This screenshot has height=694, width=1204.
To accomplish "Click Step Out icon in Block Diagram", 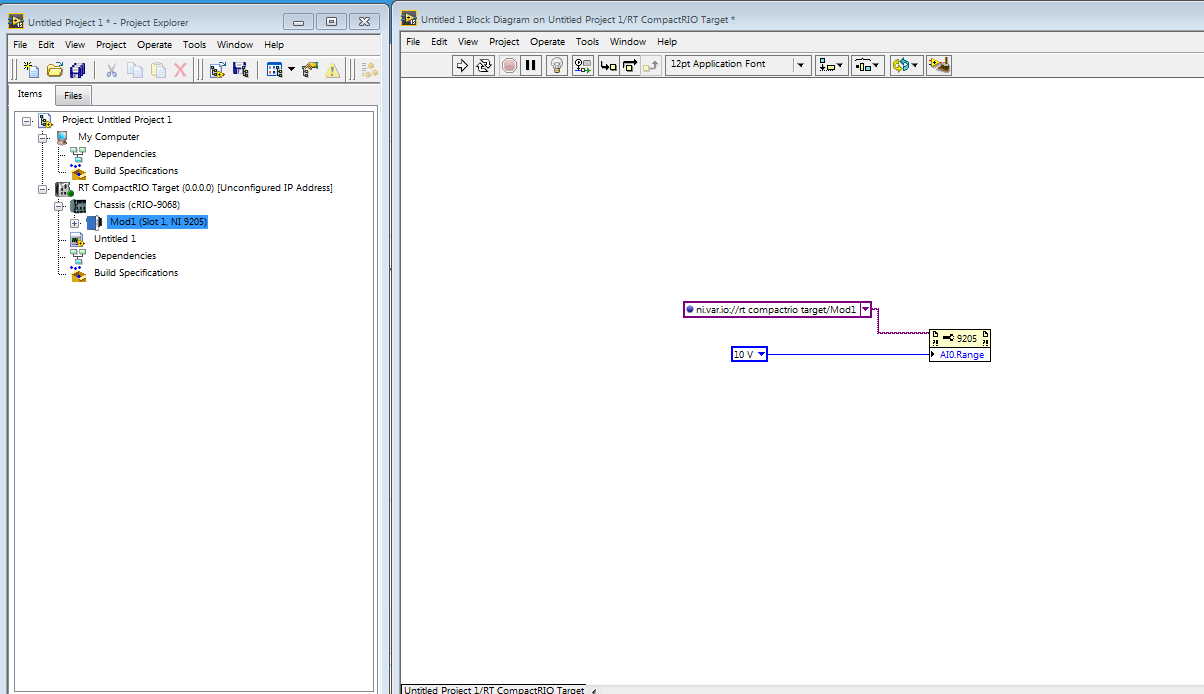I will 652,65.
